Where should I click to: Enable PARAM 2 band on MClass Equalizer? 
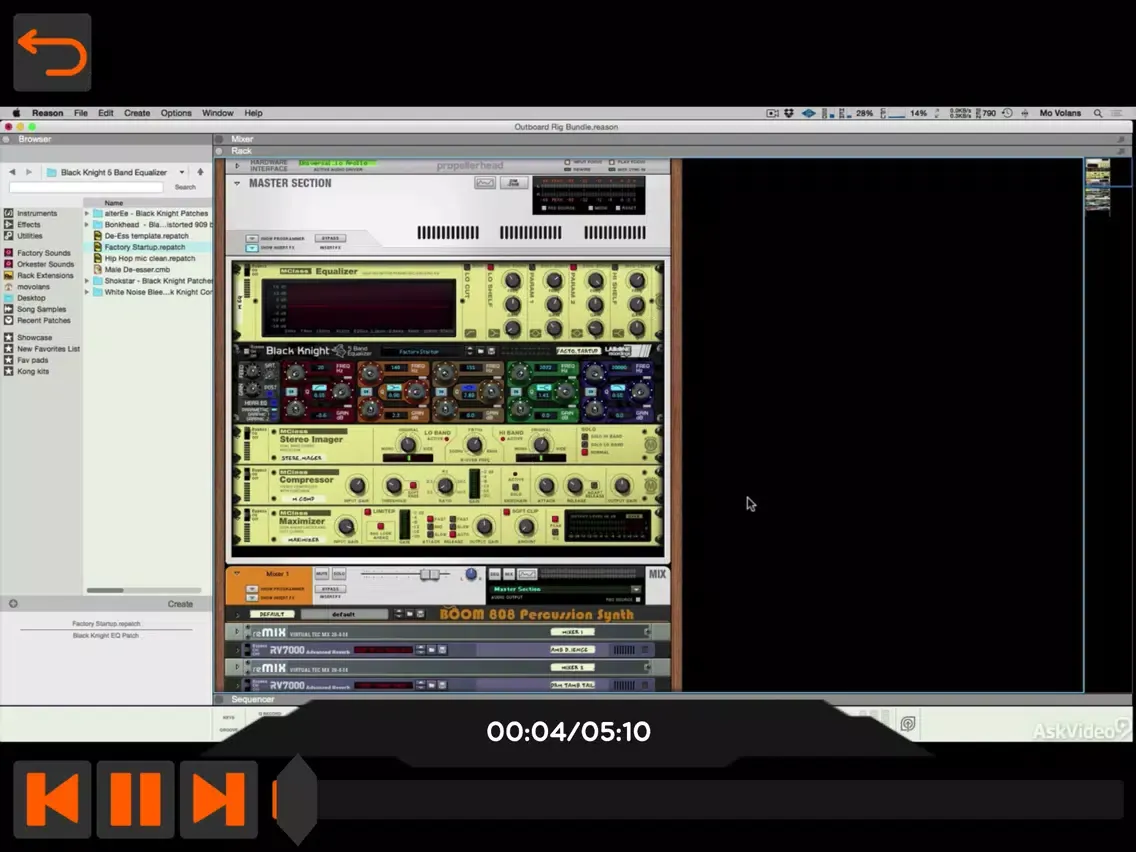[x=574, y=268]
